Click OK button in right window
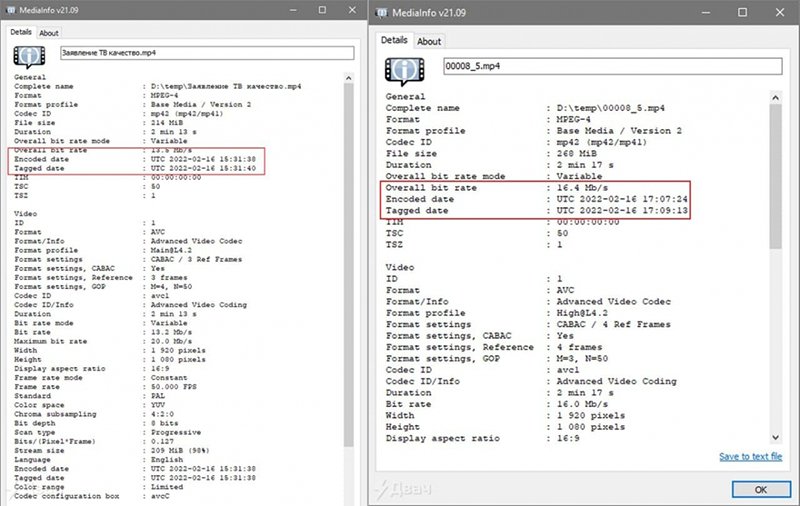 761,489
